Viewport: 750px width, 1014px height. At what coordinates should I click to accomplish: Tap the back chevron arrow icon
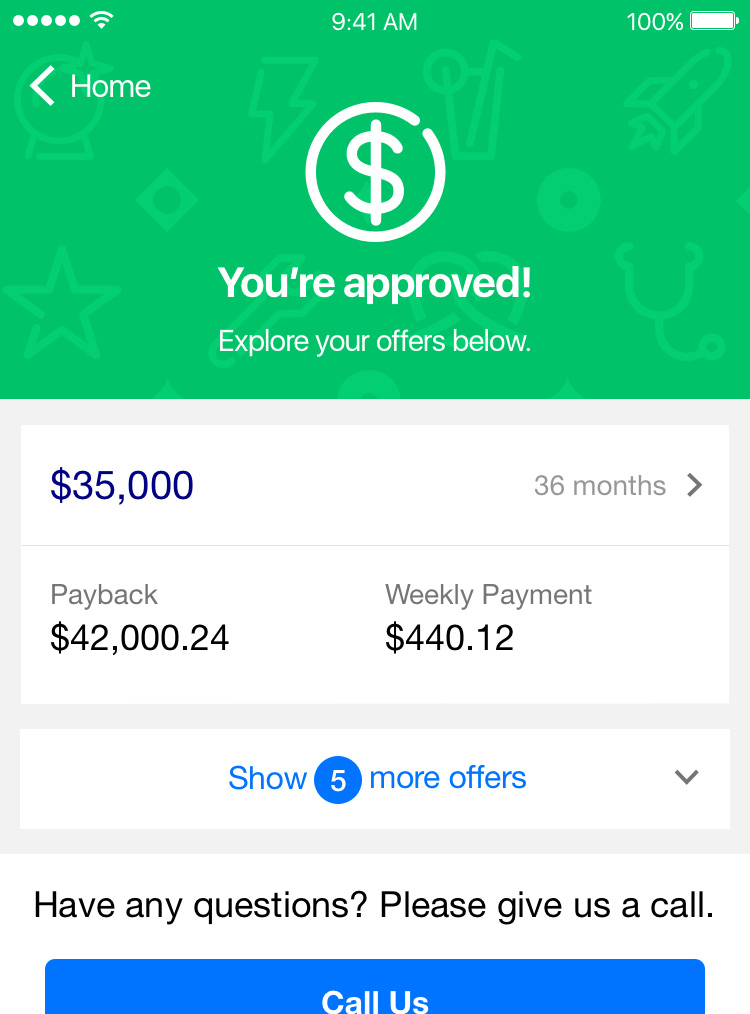pyautogui.click(x=43, y=86)
